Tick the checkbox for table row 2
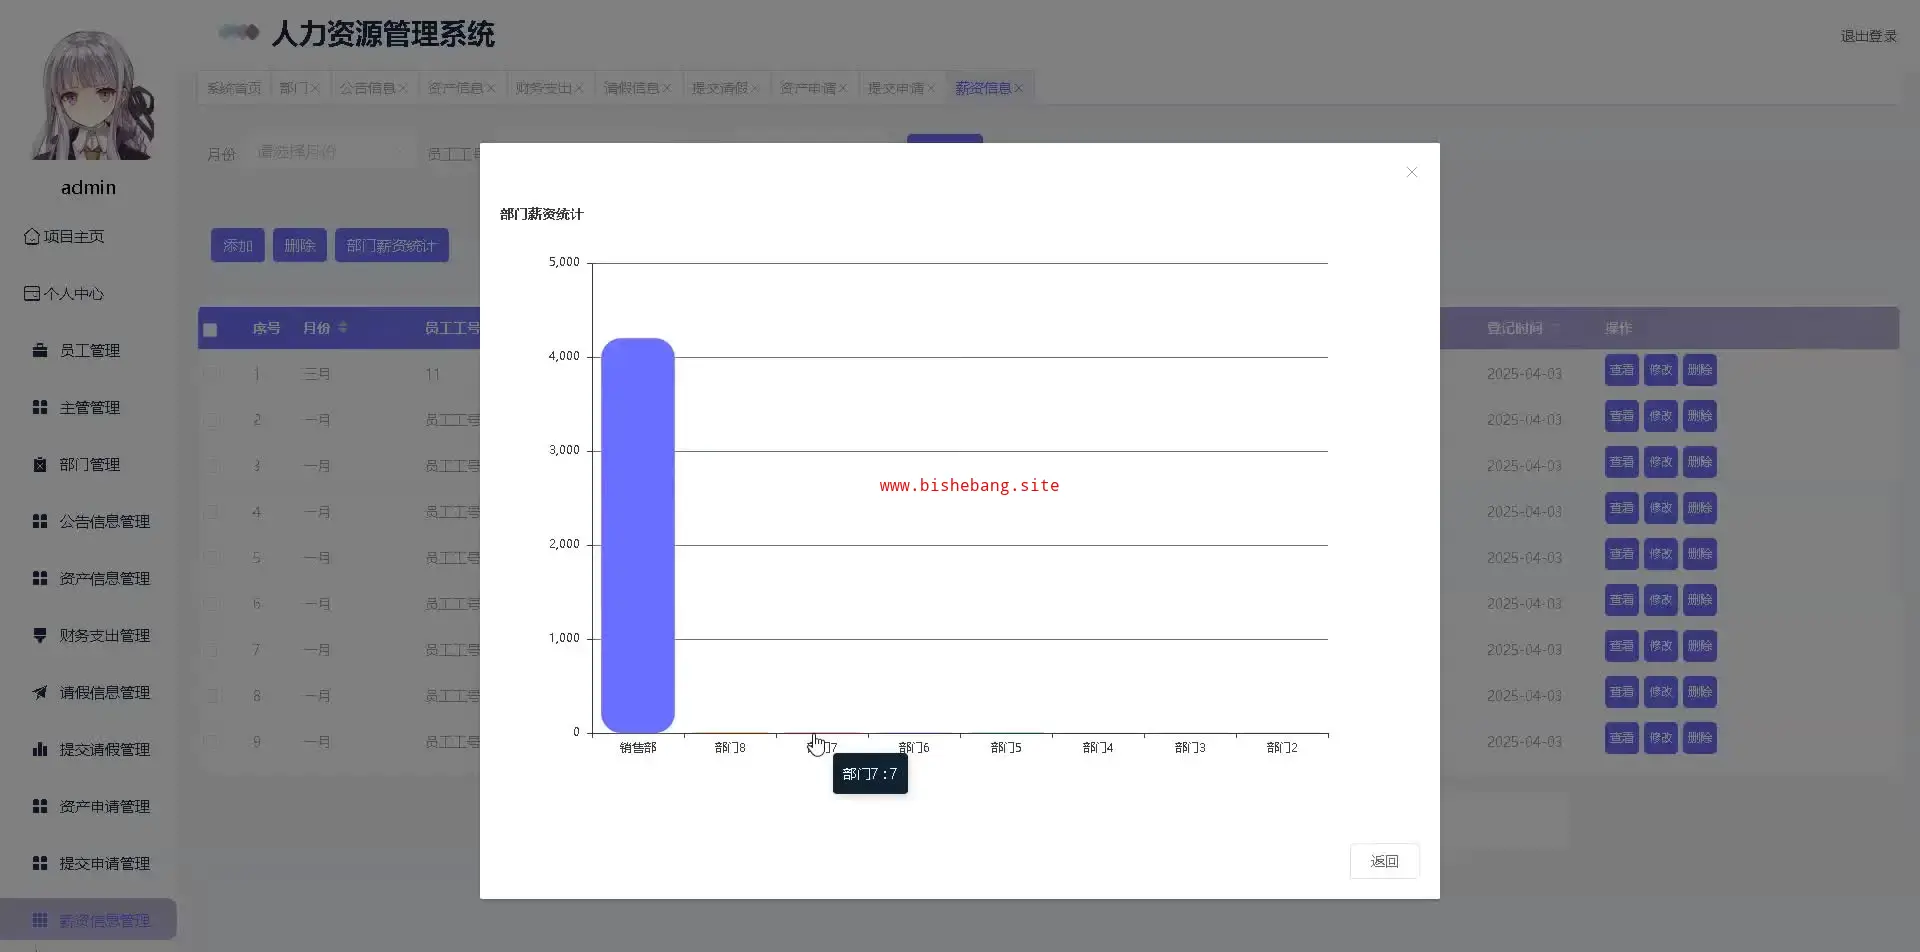Viewport: 1920px width, 952px height. 210,420
